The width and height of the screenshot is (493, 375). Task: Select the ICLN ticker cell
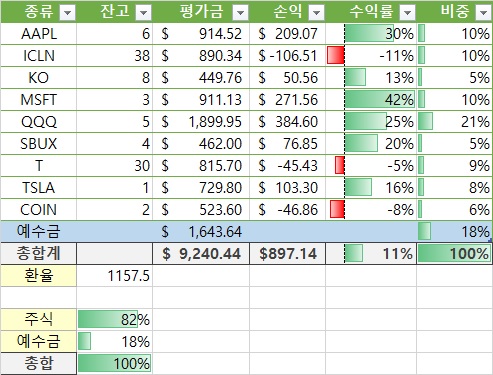click(39, 56)
